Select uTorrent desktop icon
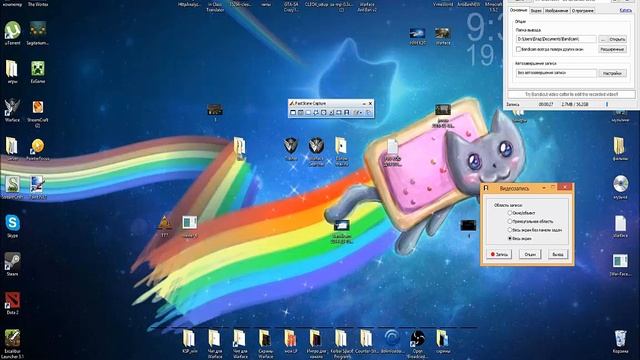This screenshot has width=640, height=360. click(x=12, y=33)
